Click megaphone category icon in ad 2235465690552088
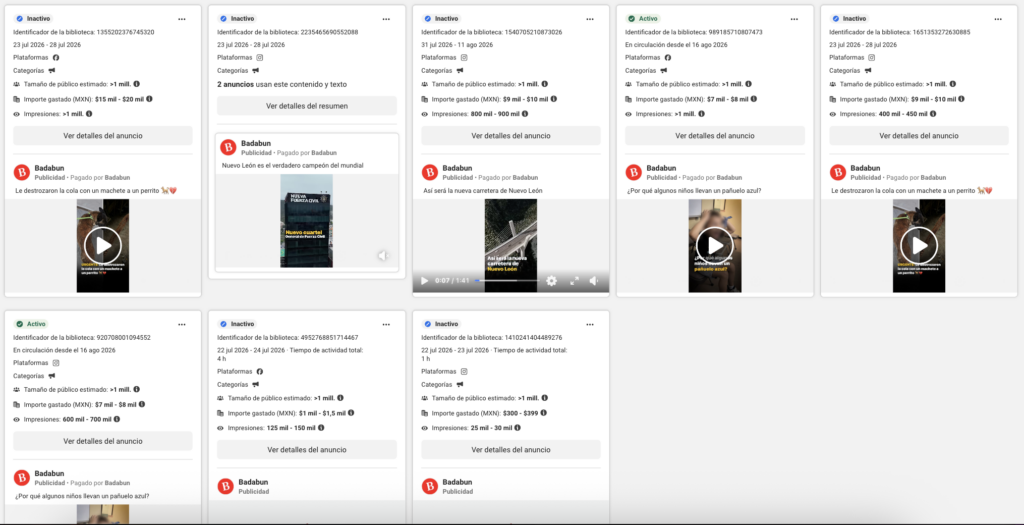The height and width of the screenshot is (525, 1024). point(256,71)
